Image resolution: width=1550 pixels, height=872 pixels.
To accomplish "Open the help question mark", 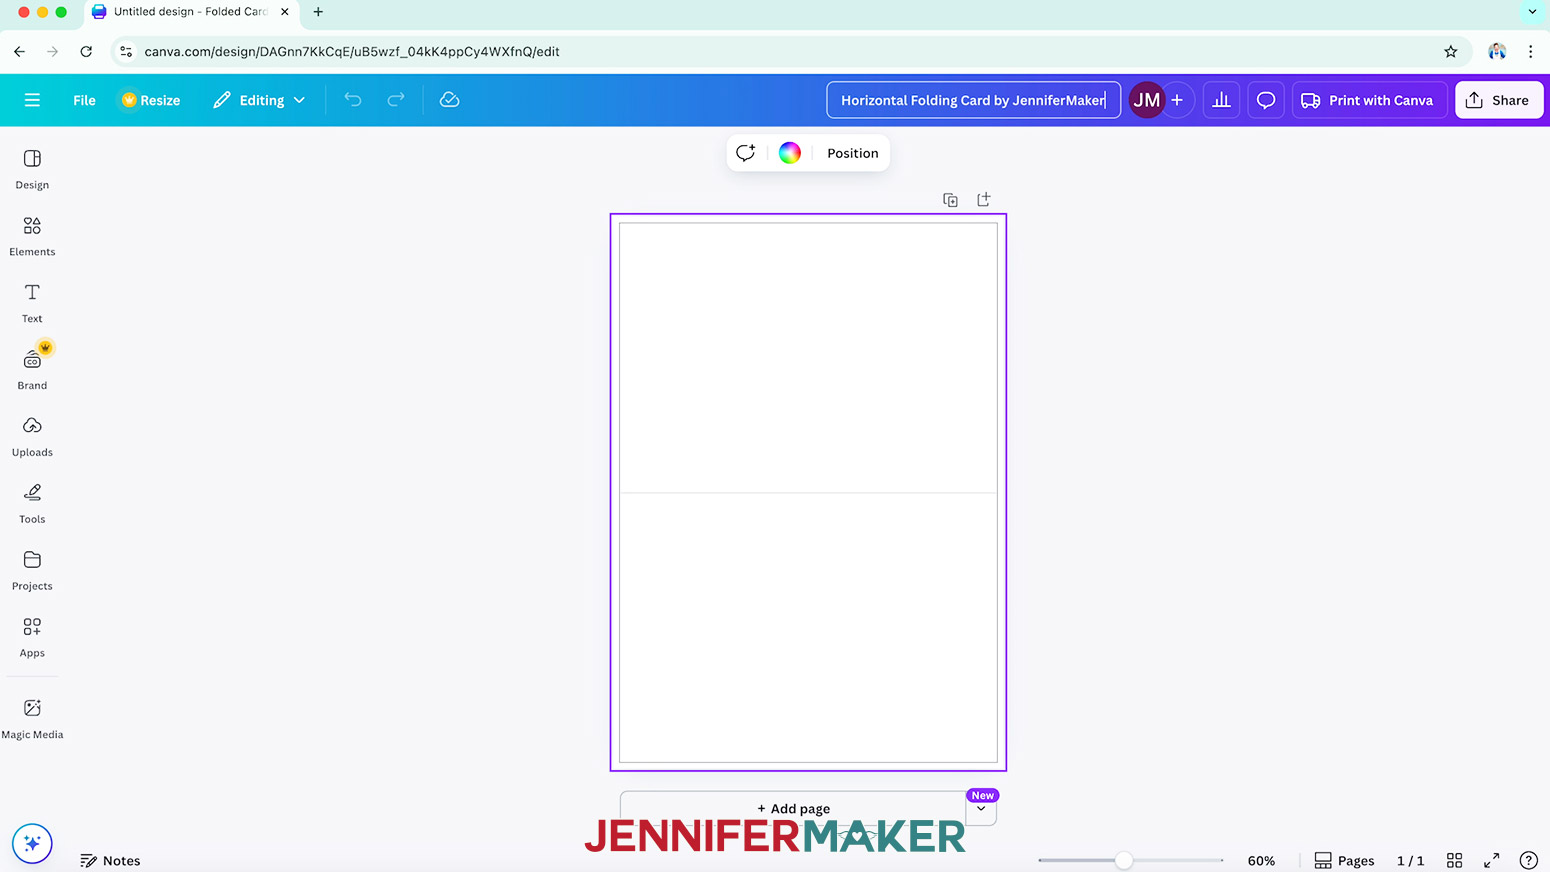I will tap(1528, 860).
